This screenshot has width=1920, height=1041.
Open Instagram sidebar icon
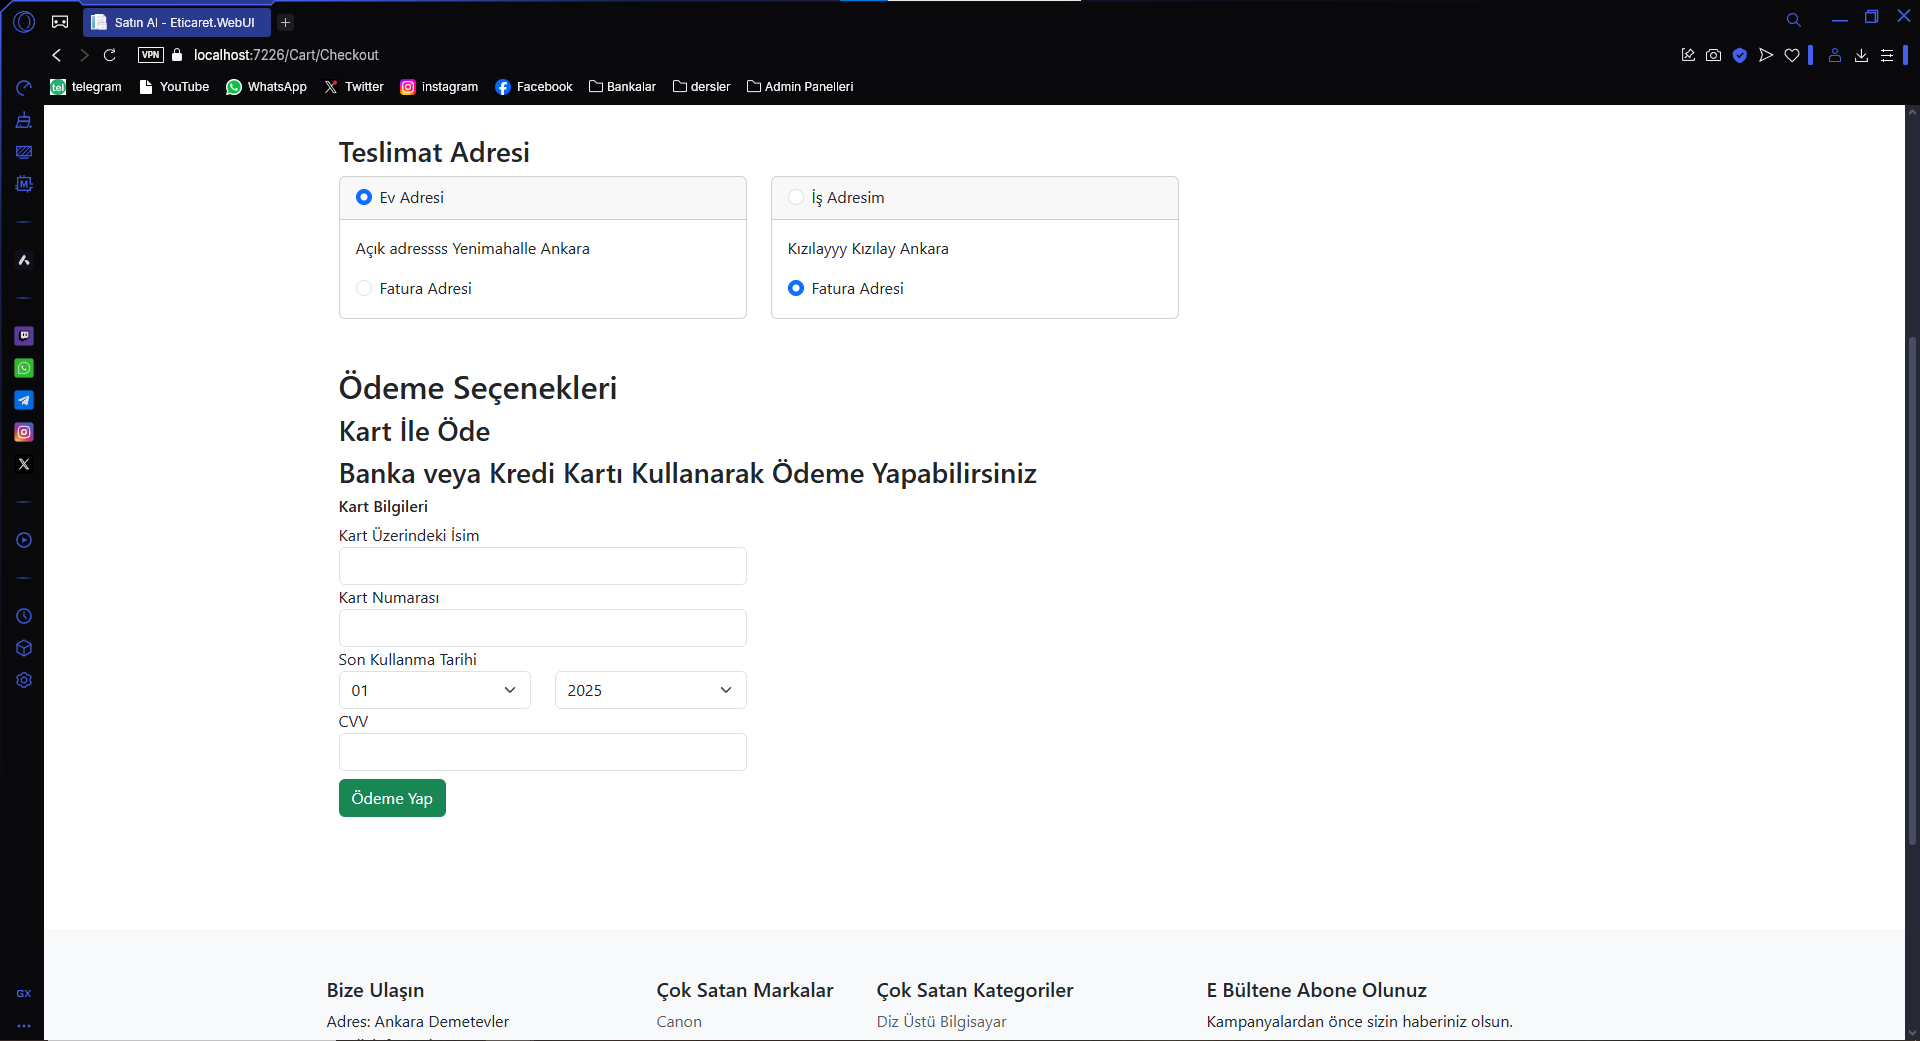(24, 432)
